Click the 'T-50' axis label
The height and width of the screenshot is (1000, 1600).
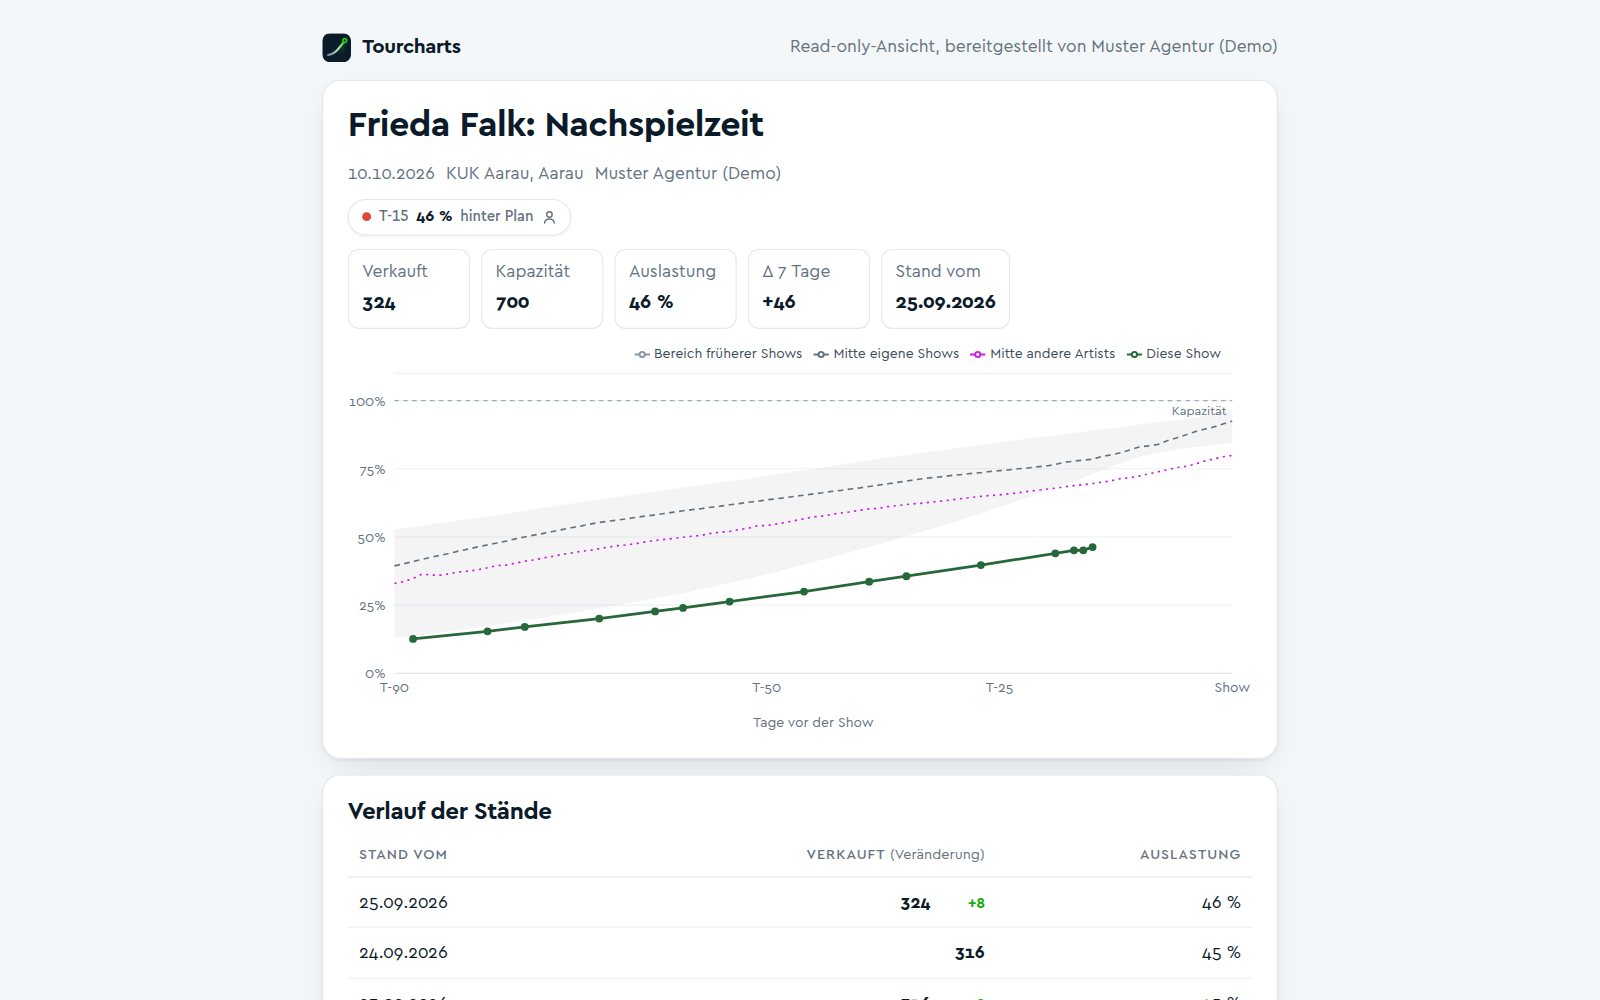(x=767, y=688)
